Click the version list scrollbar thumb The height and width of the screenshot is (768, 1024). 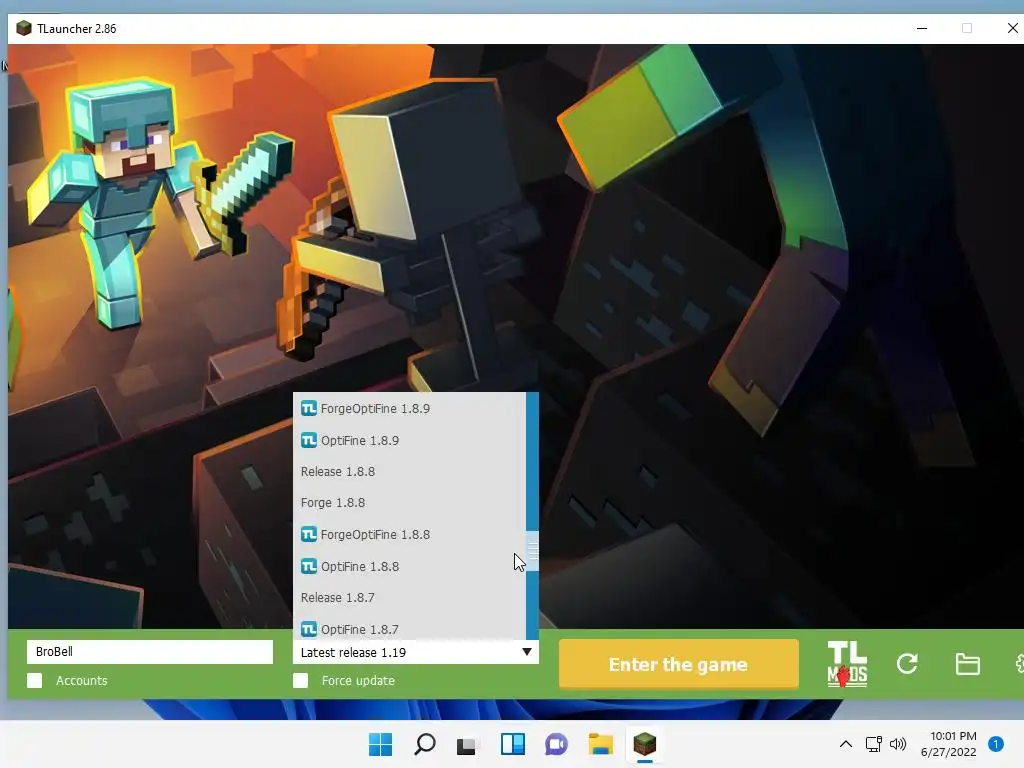(x=532, y=551)
